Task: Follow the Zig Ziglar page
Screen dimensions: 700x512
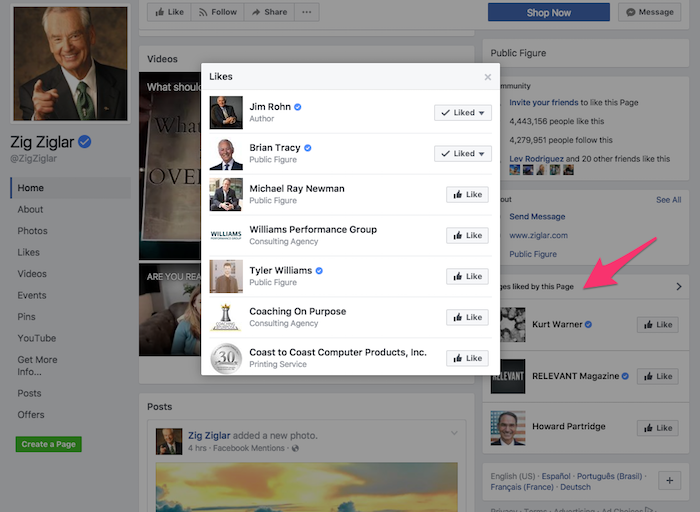Action: 218,12
